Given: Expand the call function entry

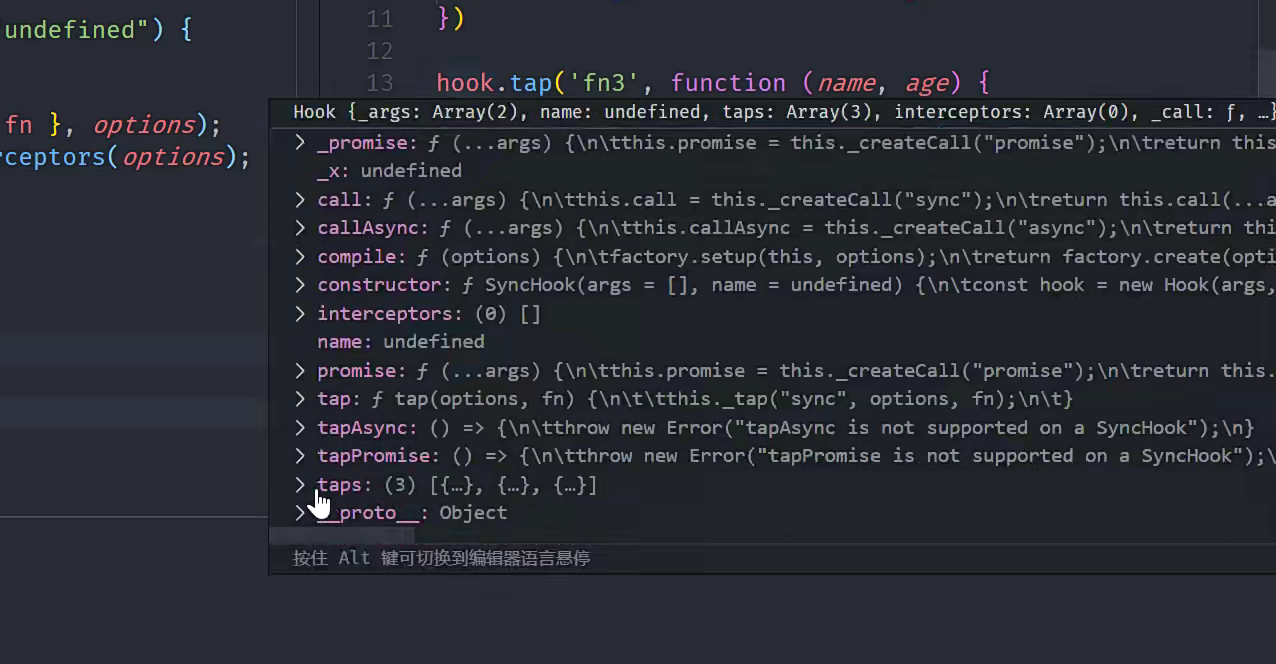Looking at the screenshot, I should click(300, 200).
